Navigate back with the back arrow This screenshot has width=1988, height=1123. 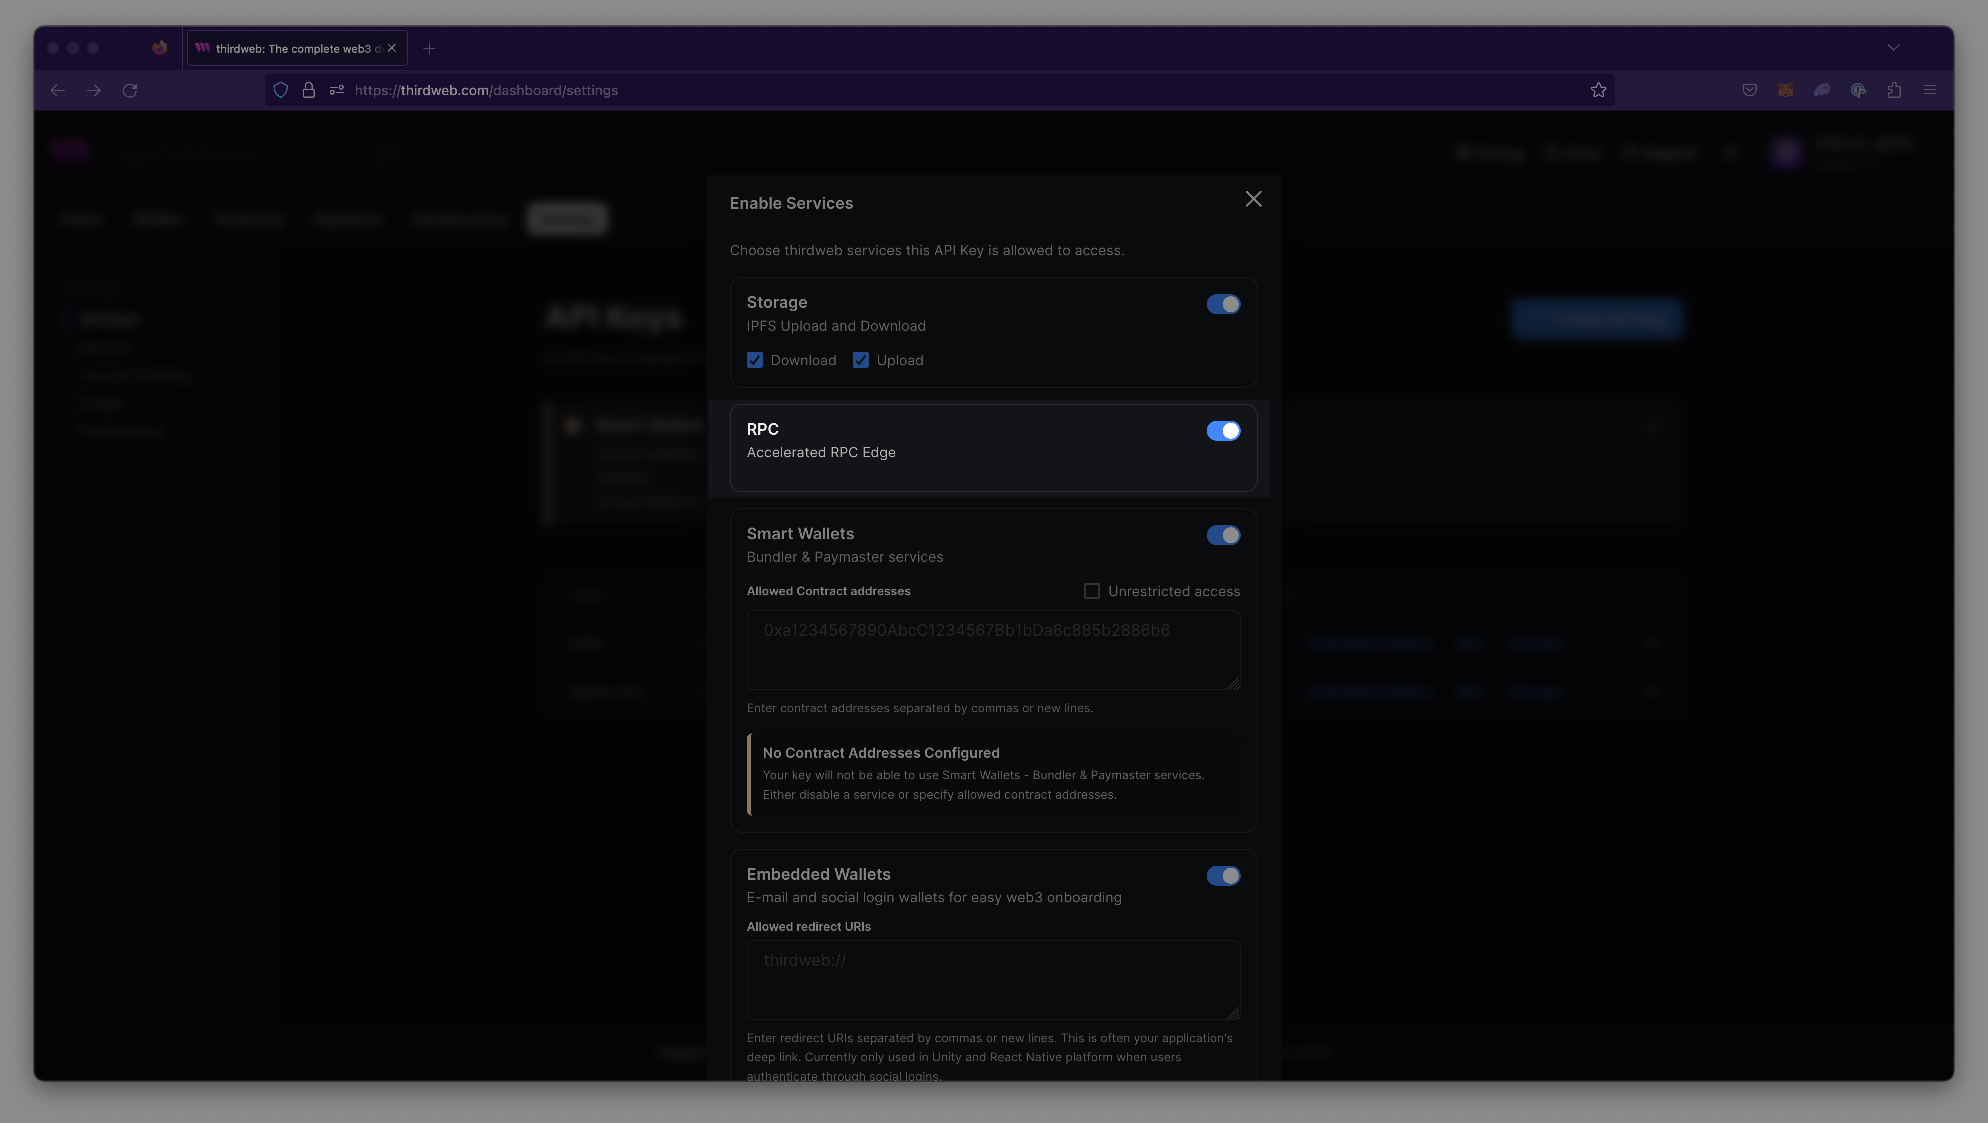58,90
